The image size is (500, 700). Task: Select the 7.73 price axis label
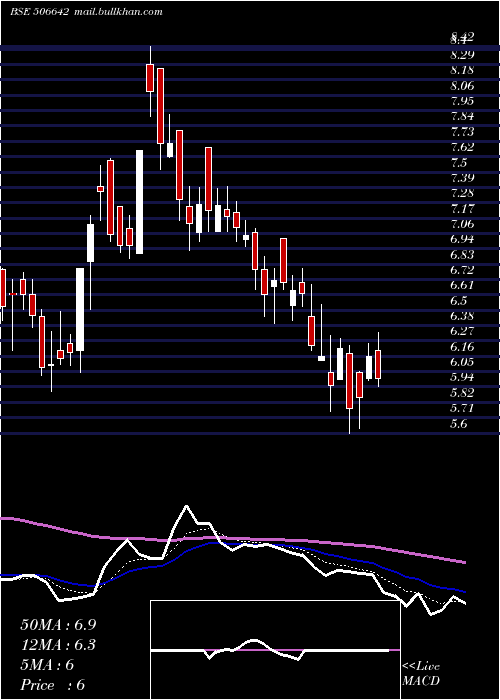pyautogui.click(x=462, y=132)
